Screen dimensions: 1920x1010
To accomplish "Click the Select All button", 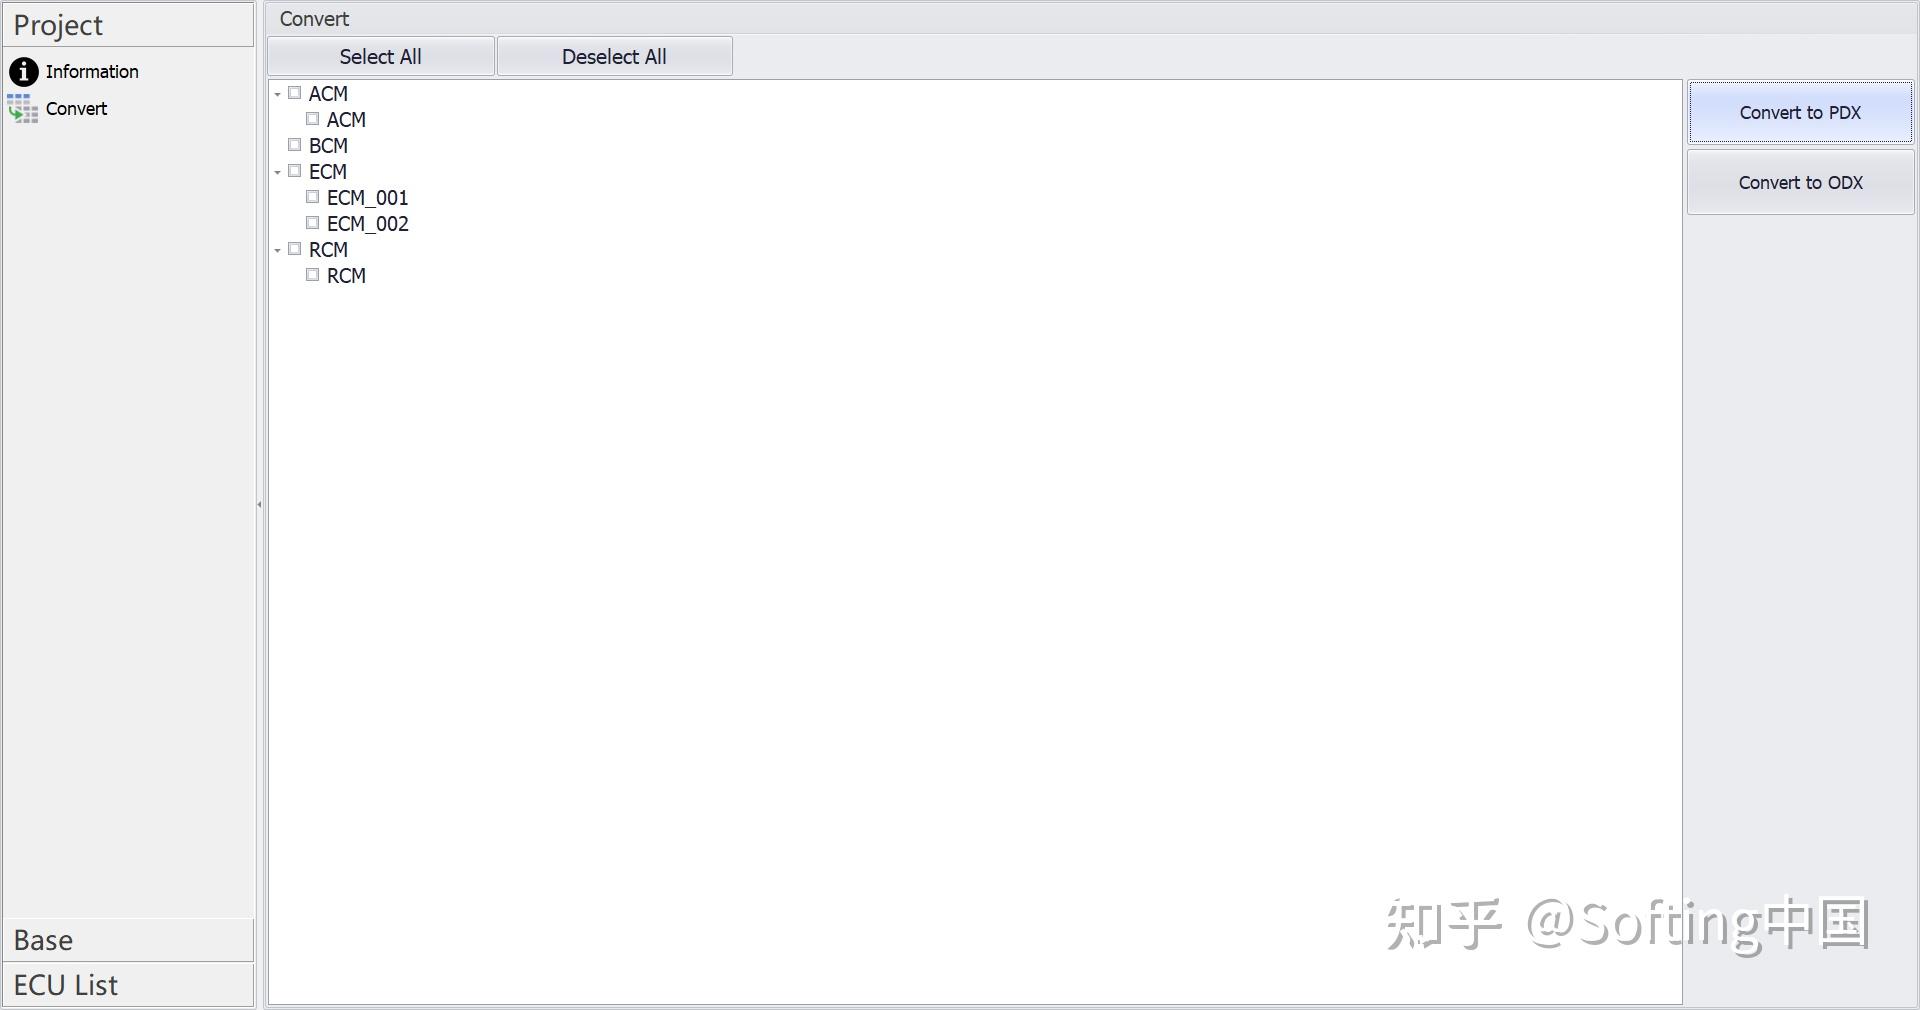I will click(x=380, y=56).
